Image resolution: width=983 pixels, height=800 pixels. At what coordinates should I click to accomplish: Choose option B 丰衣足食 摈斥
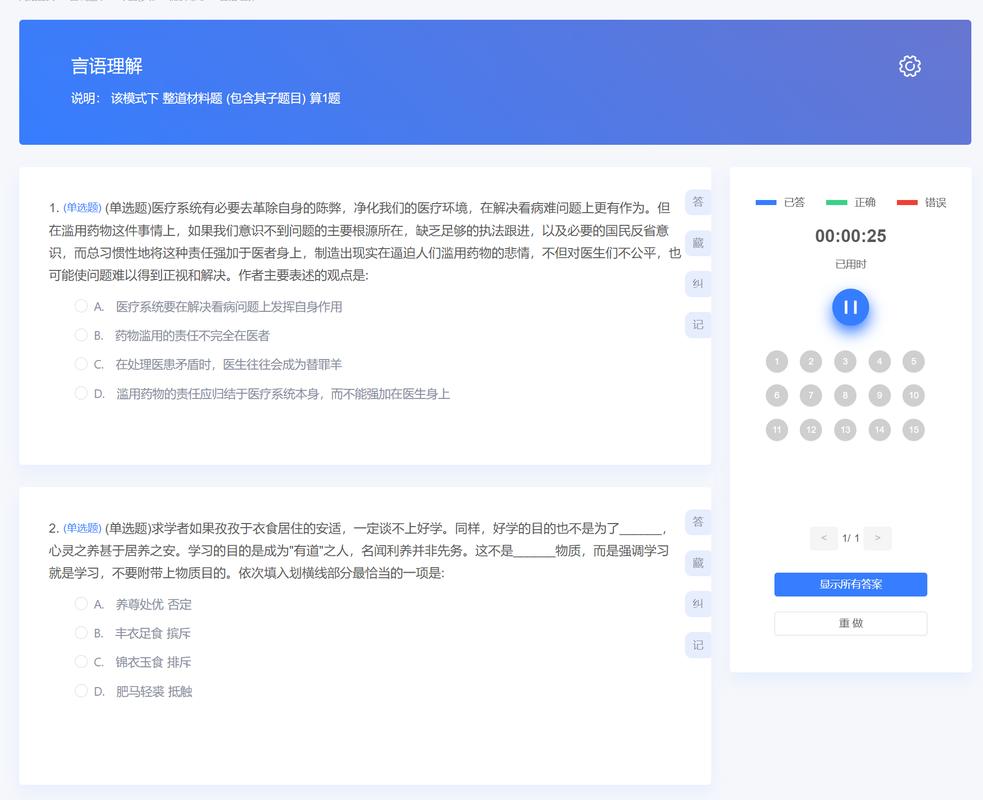pos(81,633)
